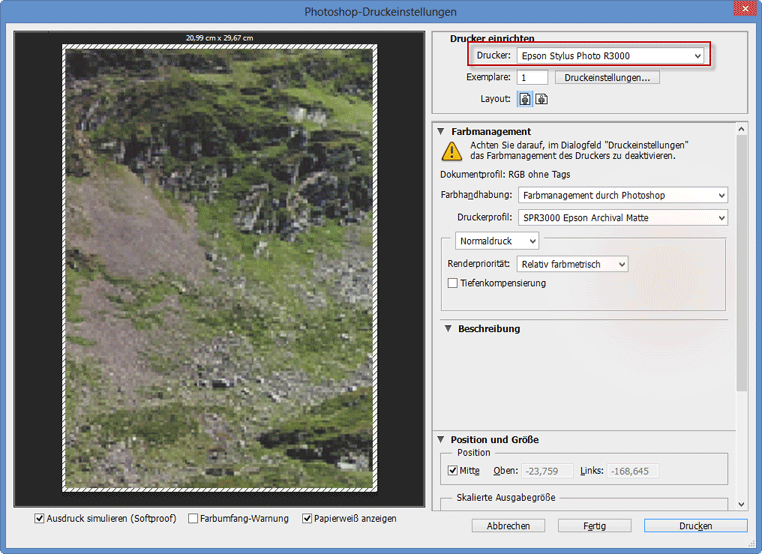Click the Abbrechen button

508,526
